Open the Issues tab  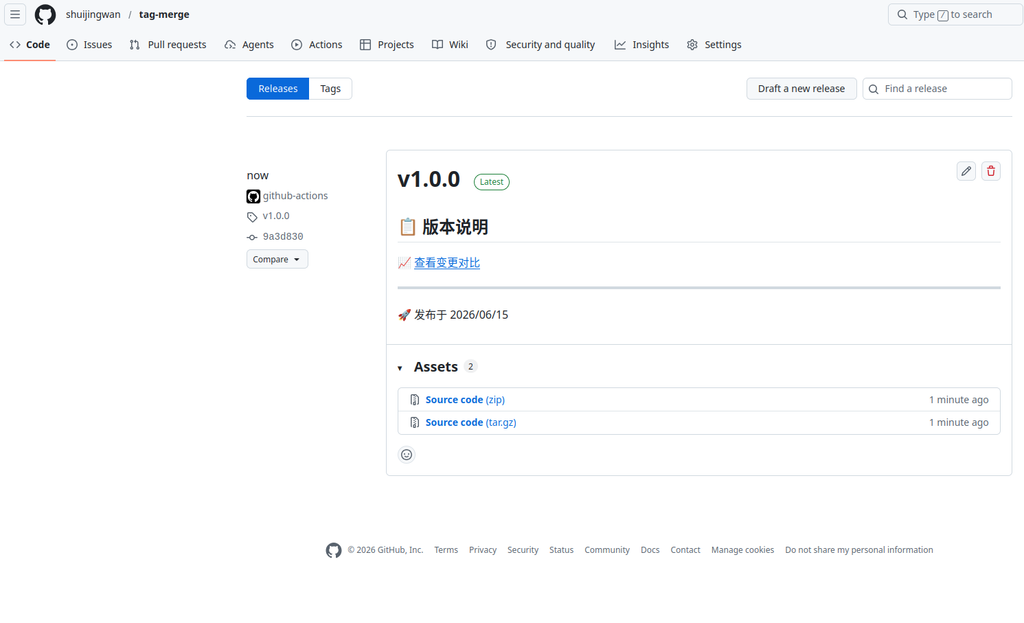coord(89,44)
